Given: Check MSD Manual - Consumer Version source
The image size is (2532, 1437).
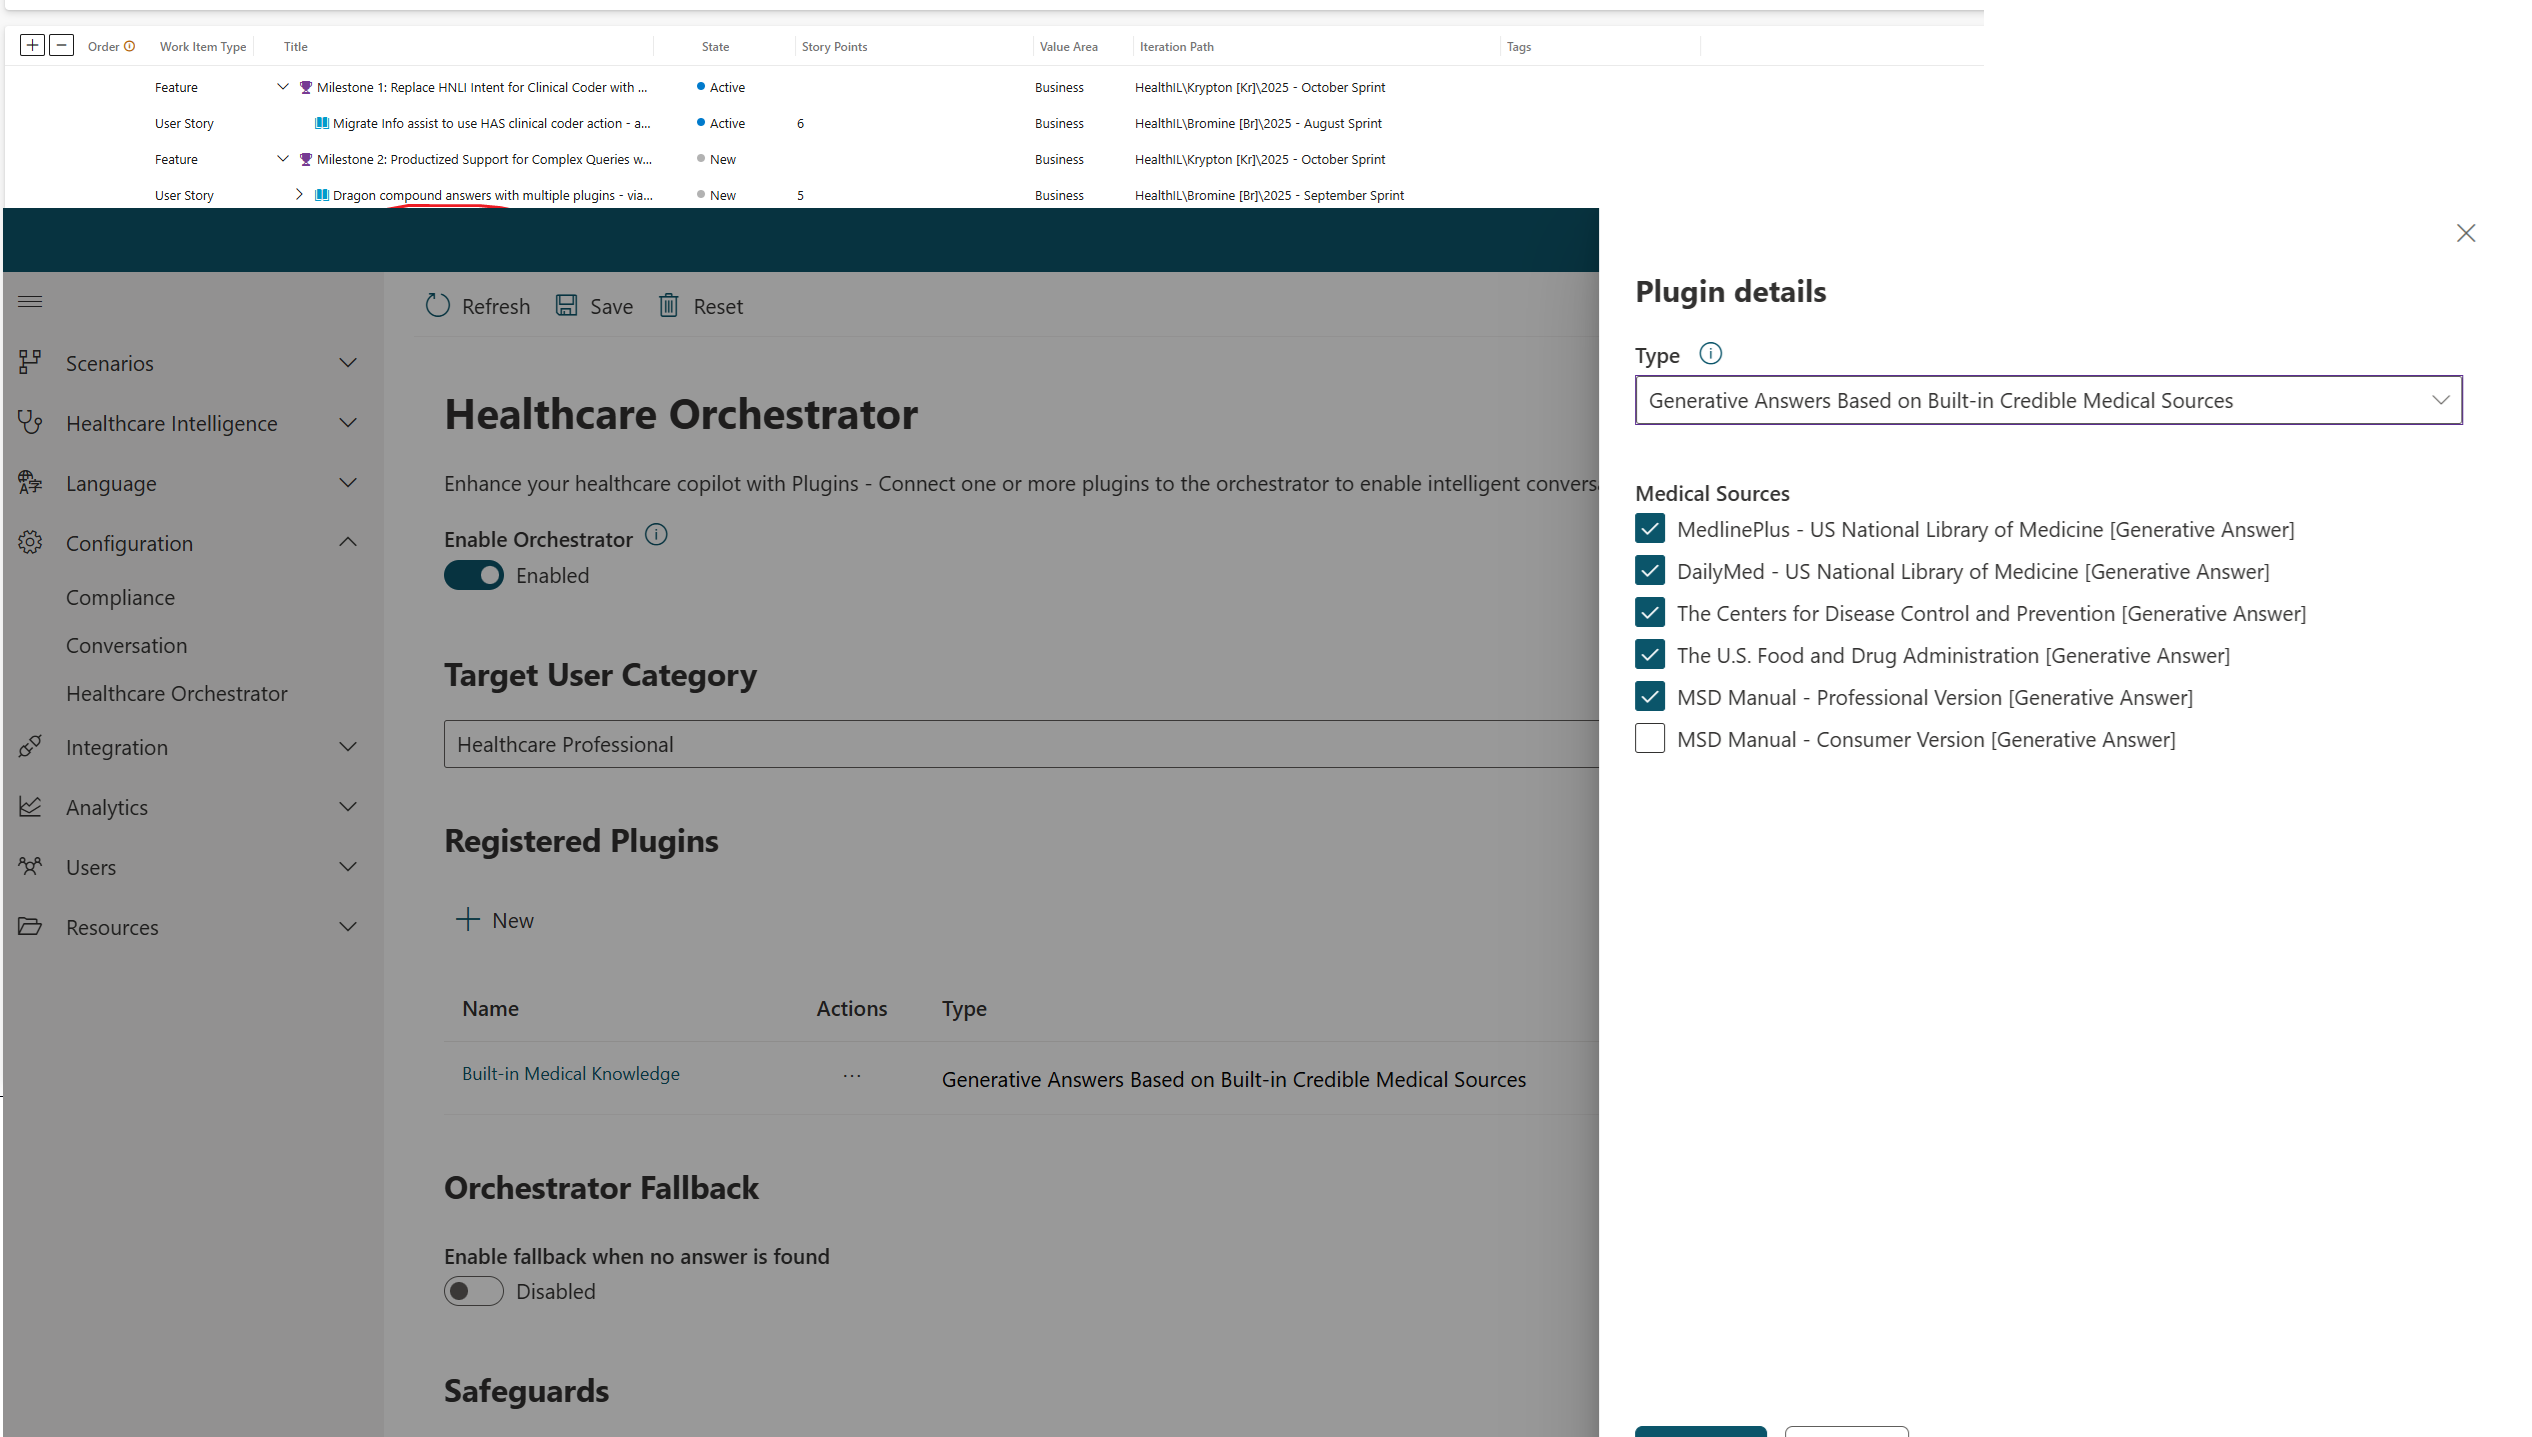Looking at the screenshot, I should click(x=1650, y=738).
